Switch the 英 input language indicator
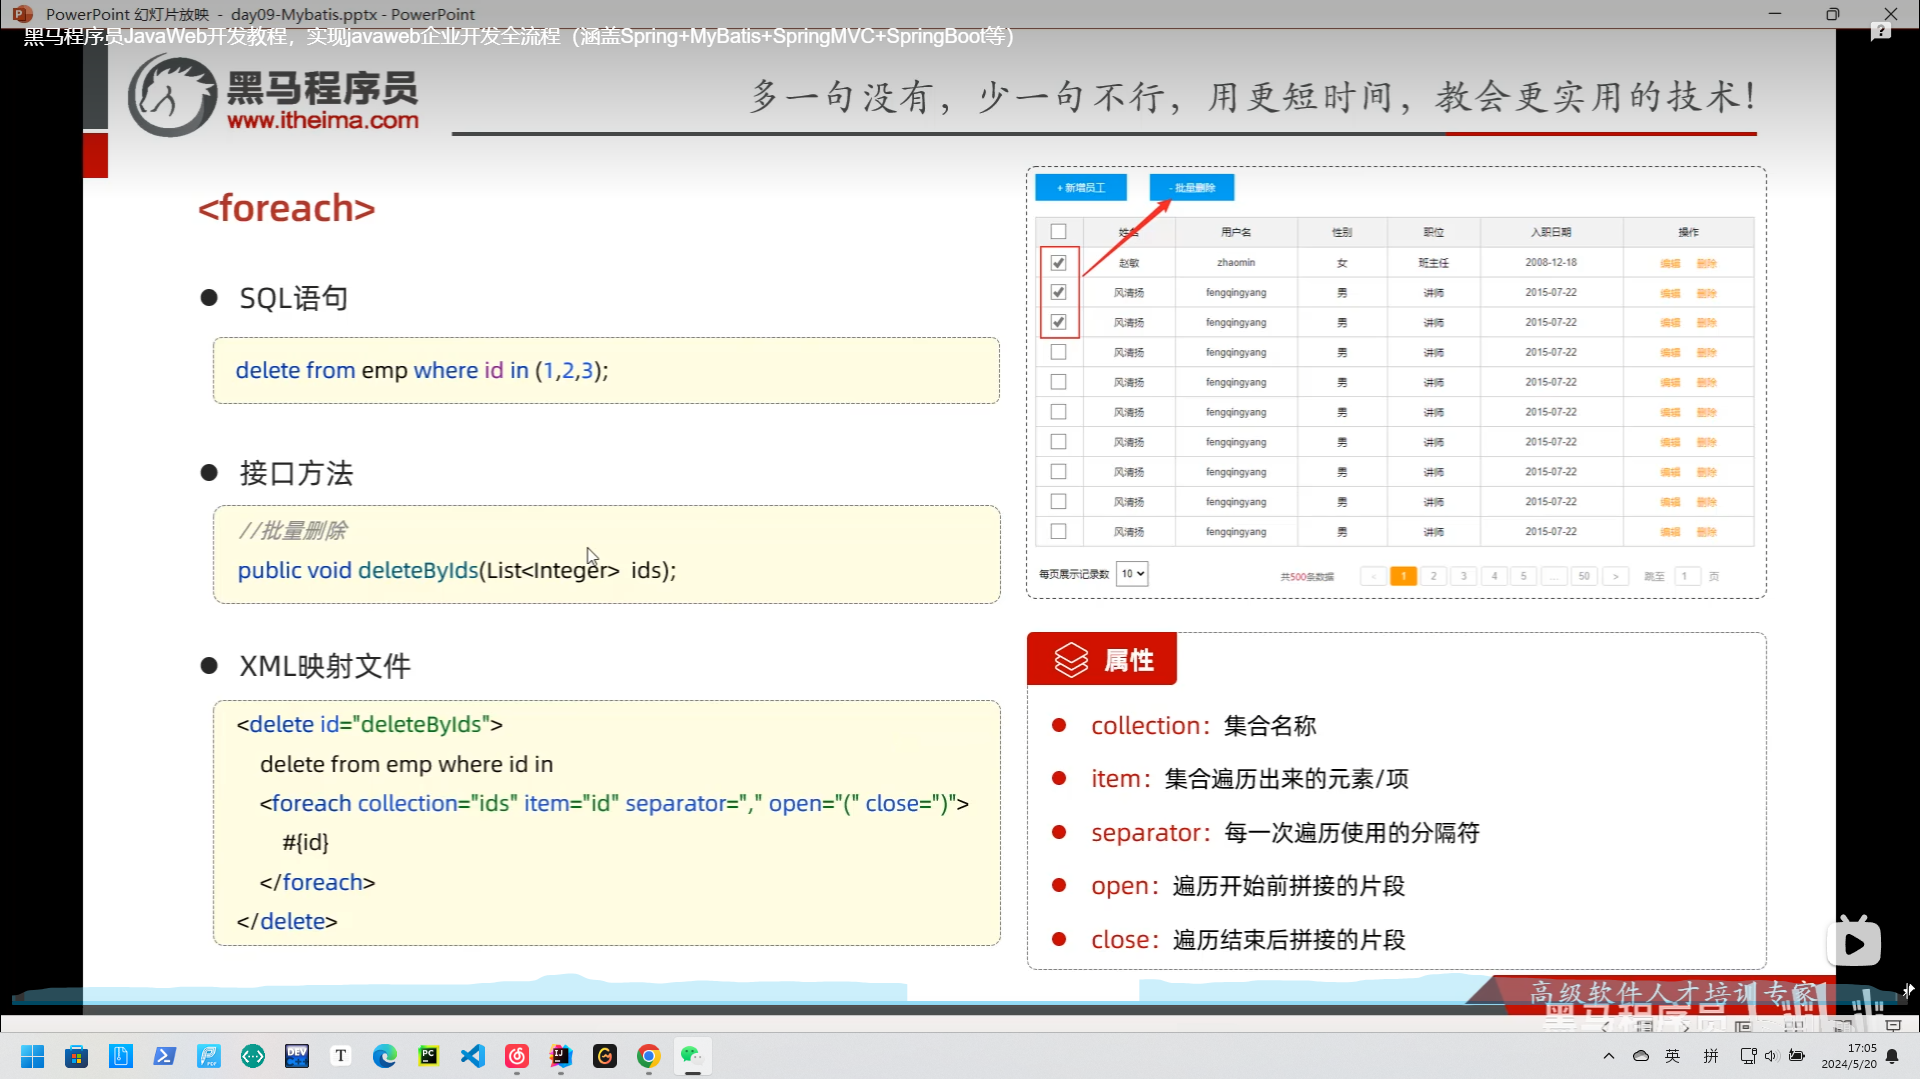1920x1079 pixels. (1672, 1056)
